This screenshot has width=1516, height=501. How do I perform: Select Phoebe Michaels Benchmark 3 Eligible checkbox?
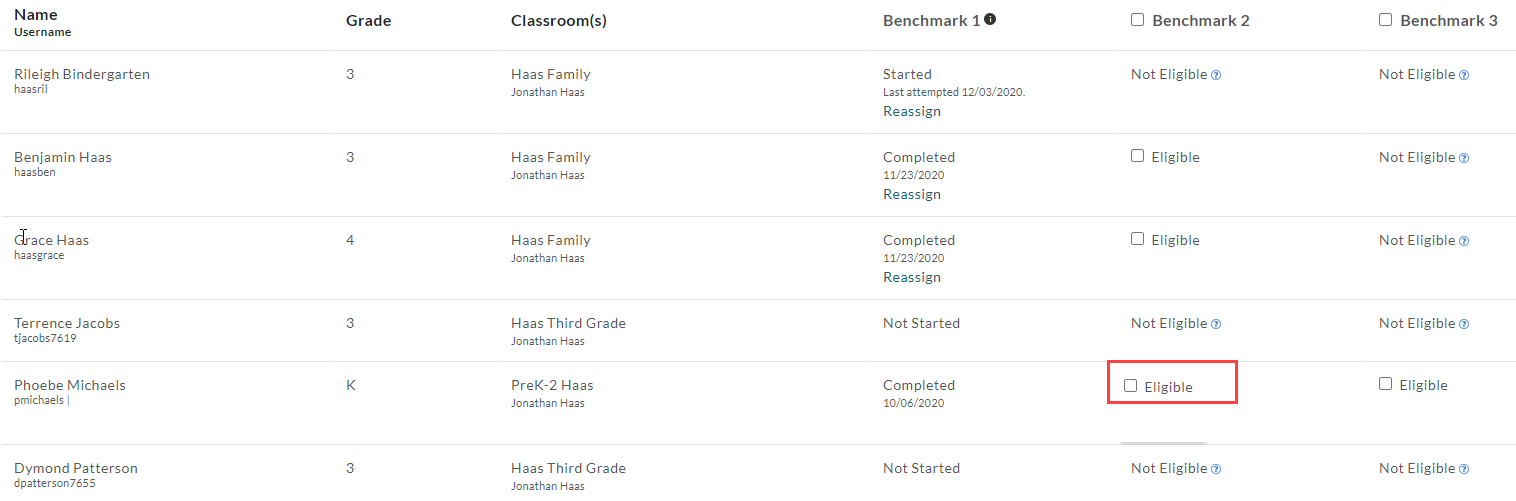point(1385,384)
